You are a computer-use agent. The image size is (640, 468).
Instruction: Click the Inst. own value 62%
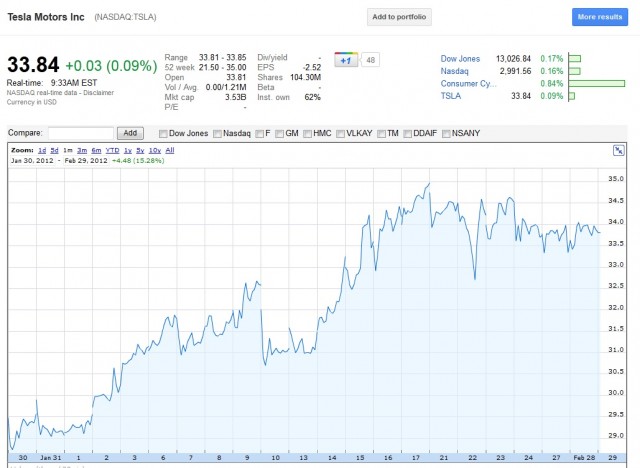[x=313, y=97]
